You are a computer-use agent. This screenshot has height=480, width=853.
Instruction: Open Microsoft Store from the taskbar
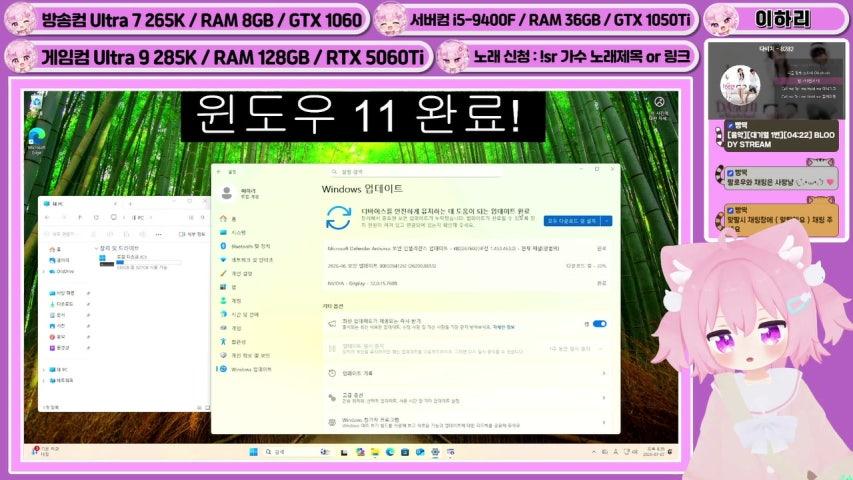pyautogui.click(x=405, y=452)
